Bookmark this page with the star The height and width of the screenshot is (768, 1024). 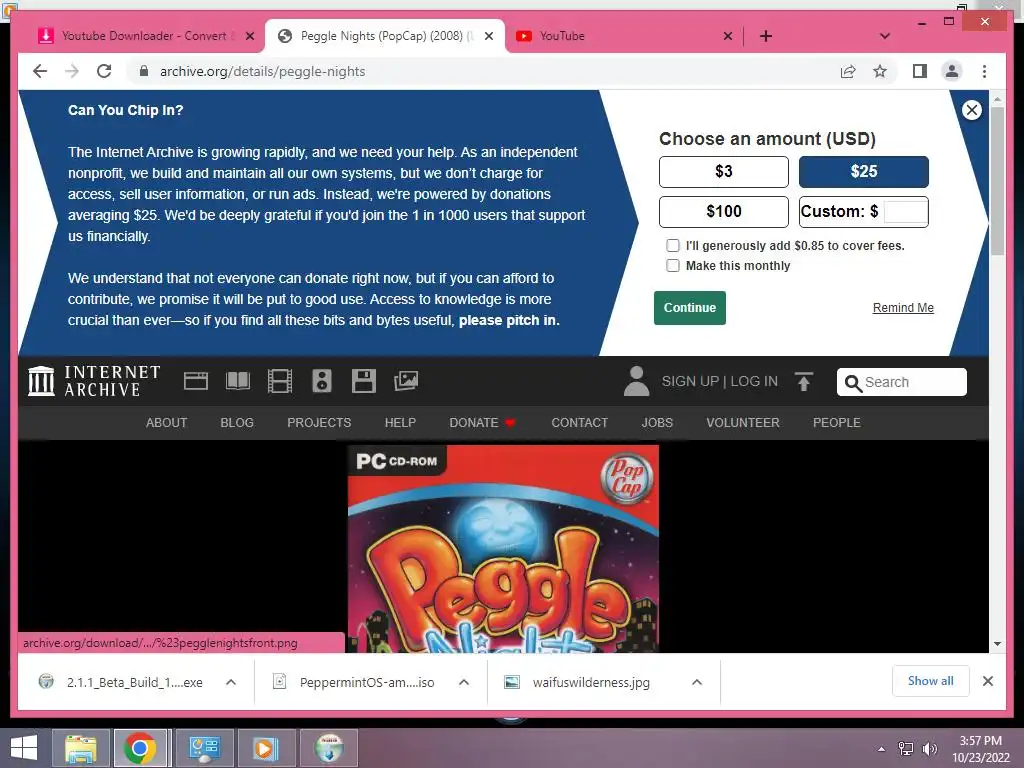880,71
